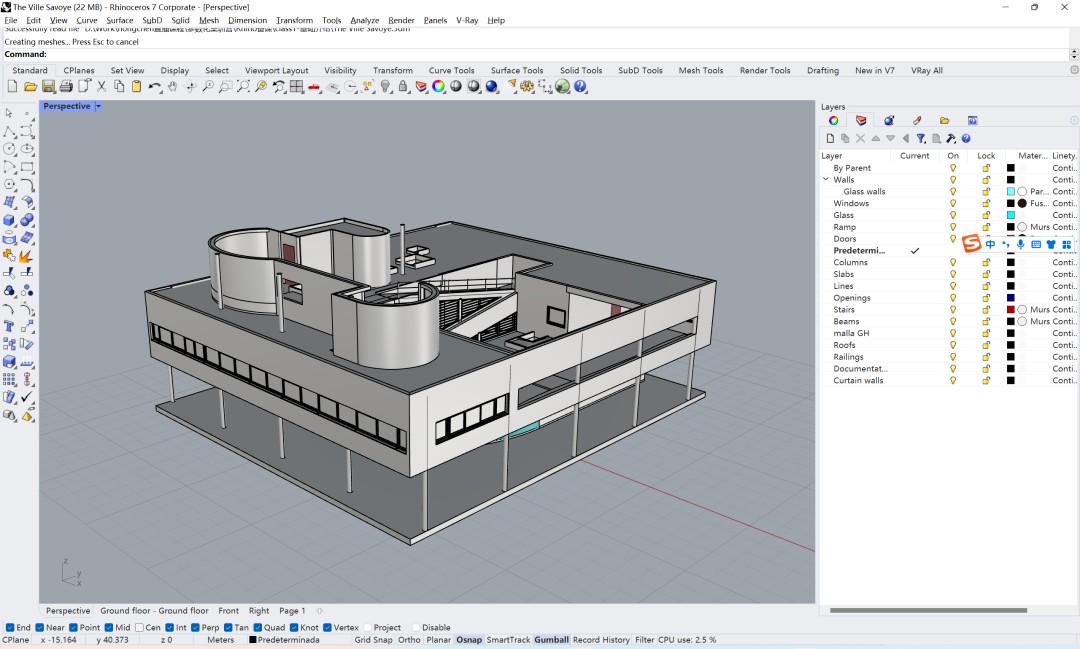Select the Circle tool in left sidebar
The height and width of the screenshot is (649, 1080).
point(10,149)
